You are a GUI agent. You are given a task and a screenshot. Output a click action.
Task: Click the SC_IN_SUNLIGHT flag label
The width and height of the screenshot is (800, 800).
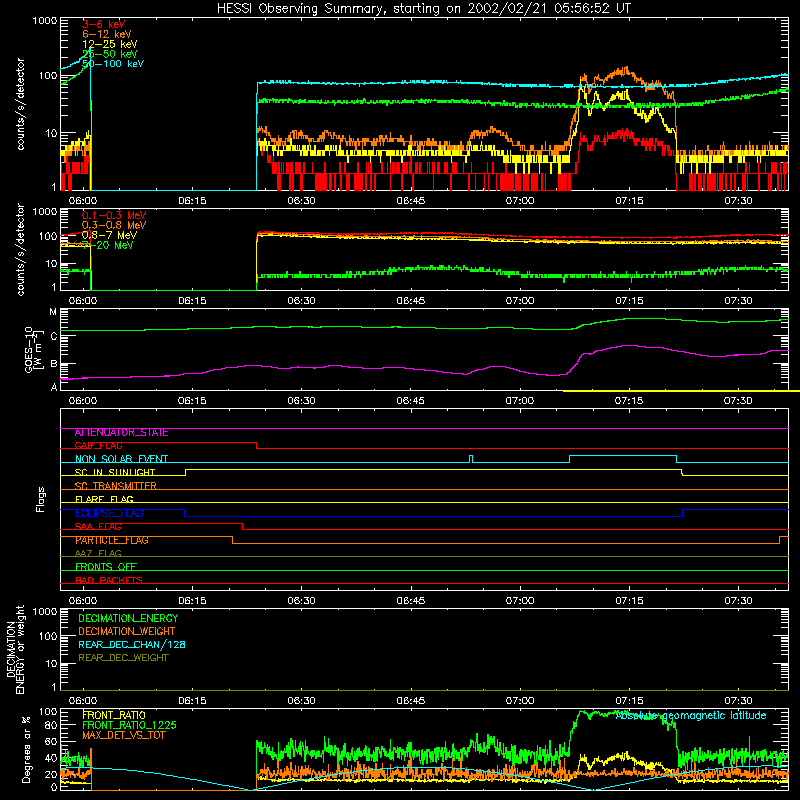(x=115, y=472)
